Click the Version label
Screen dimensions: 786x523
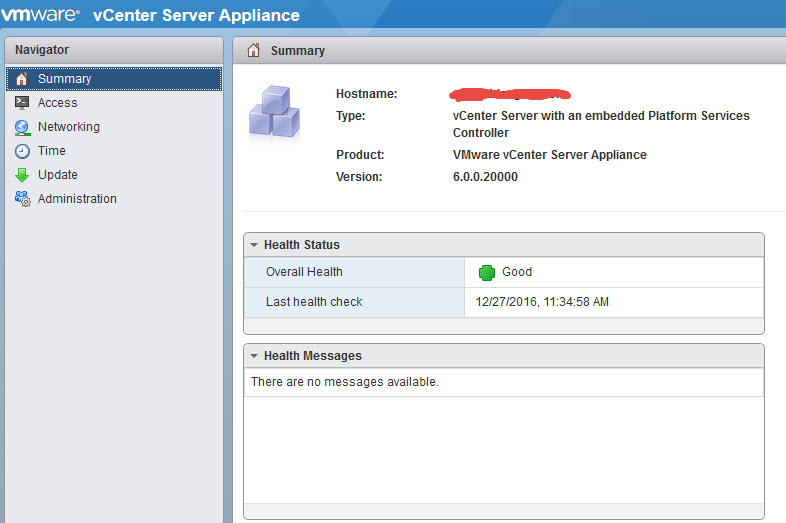359,177
